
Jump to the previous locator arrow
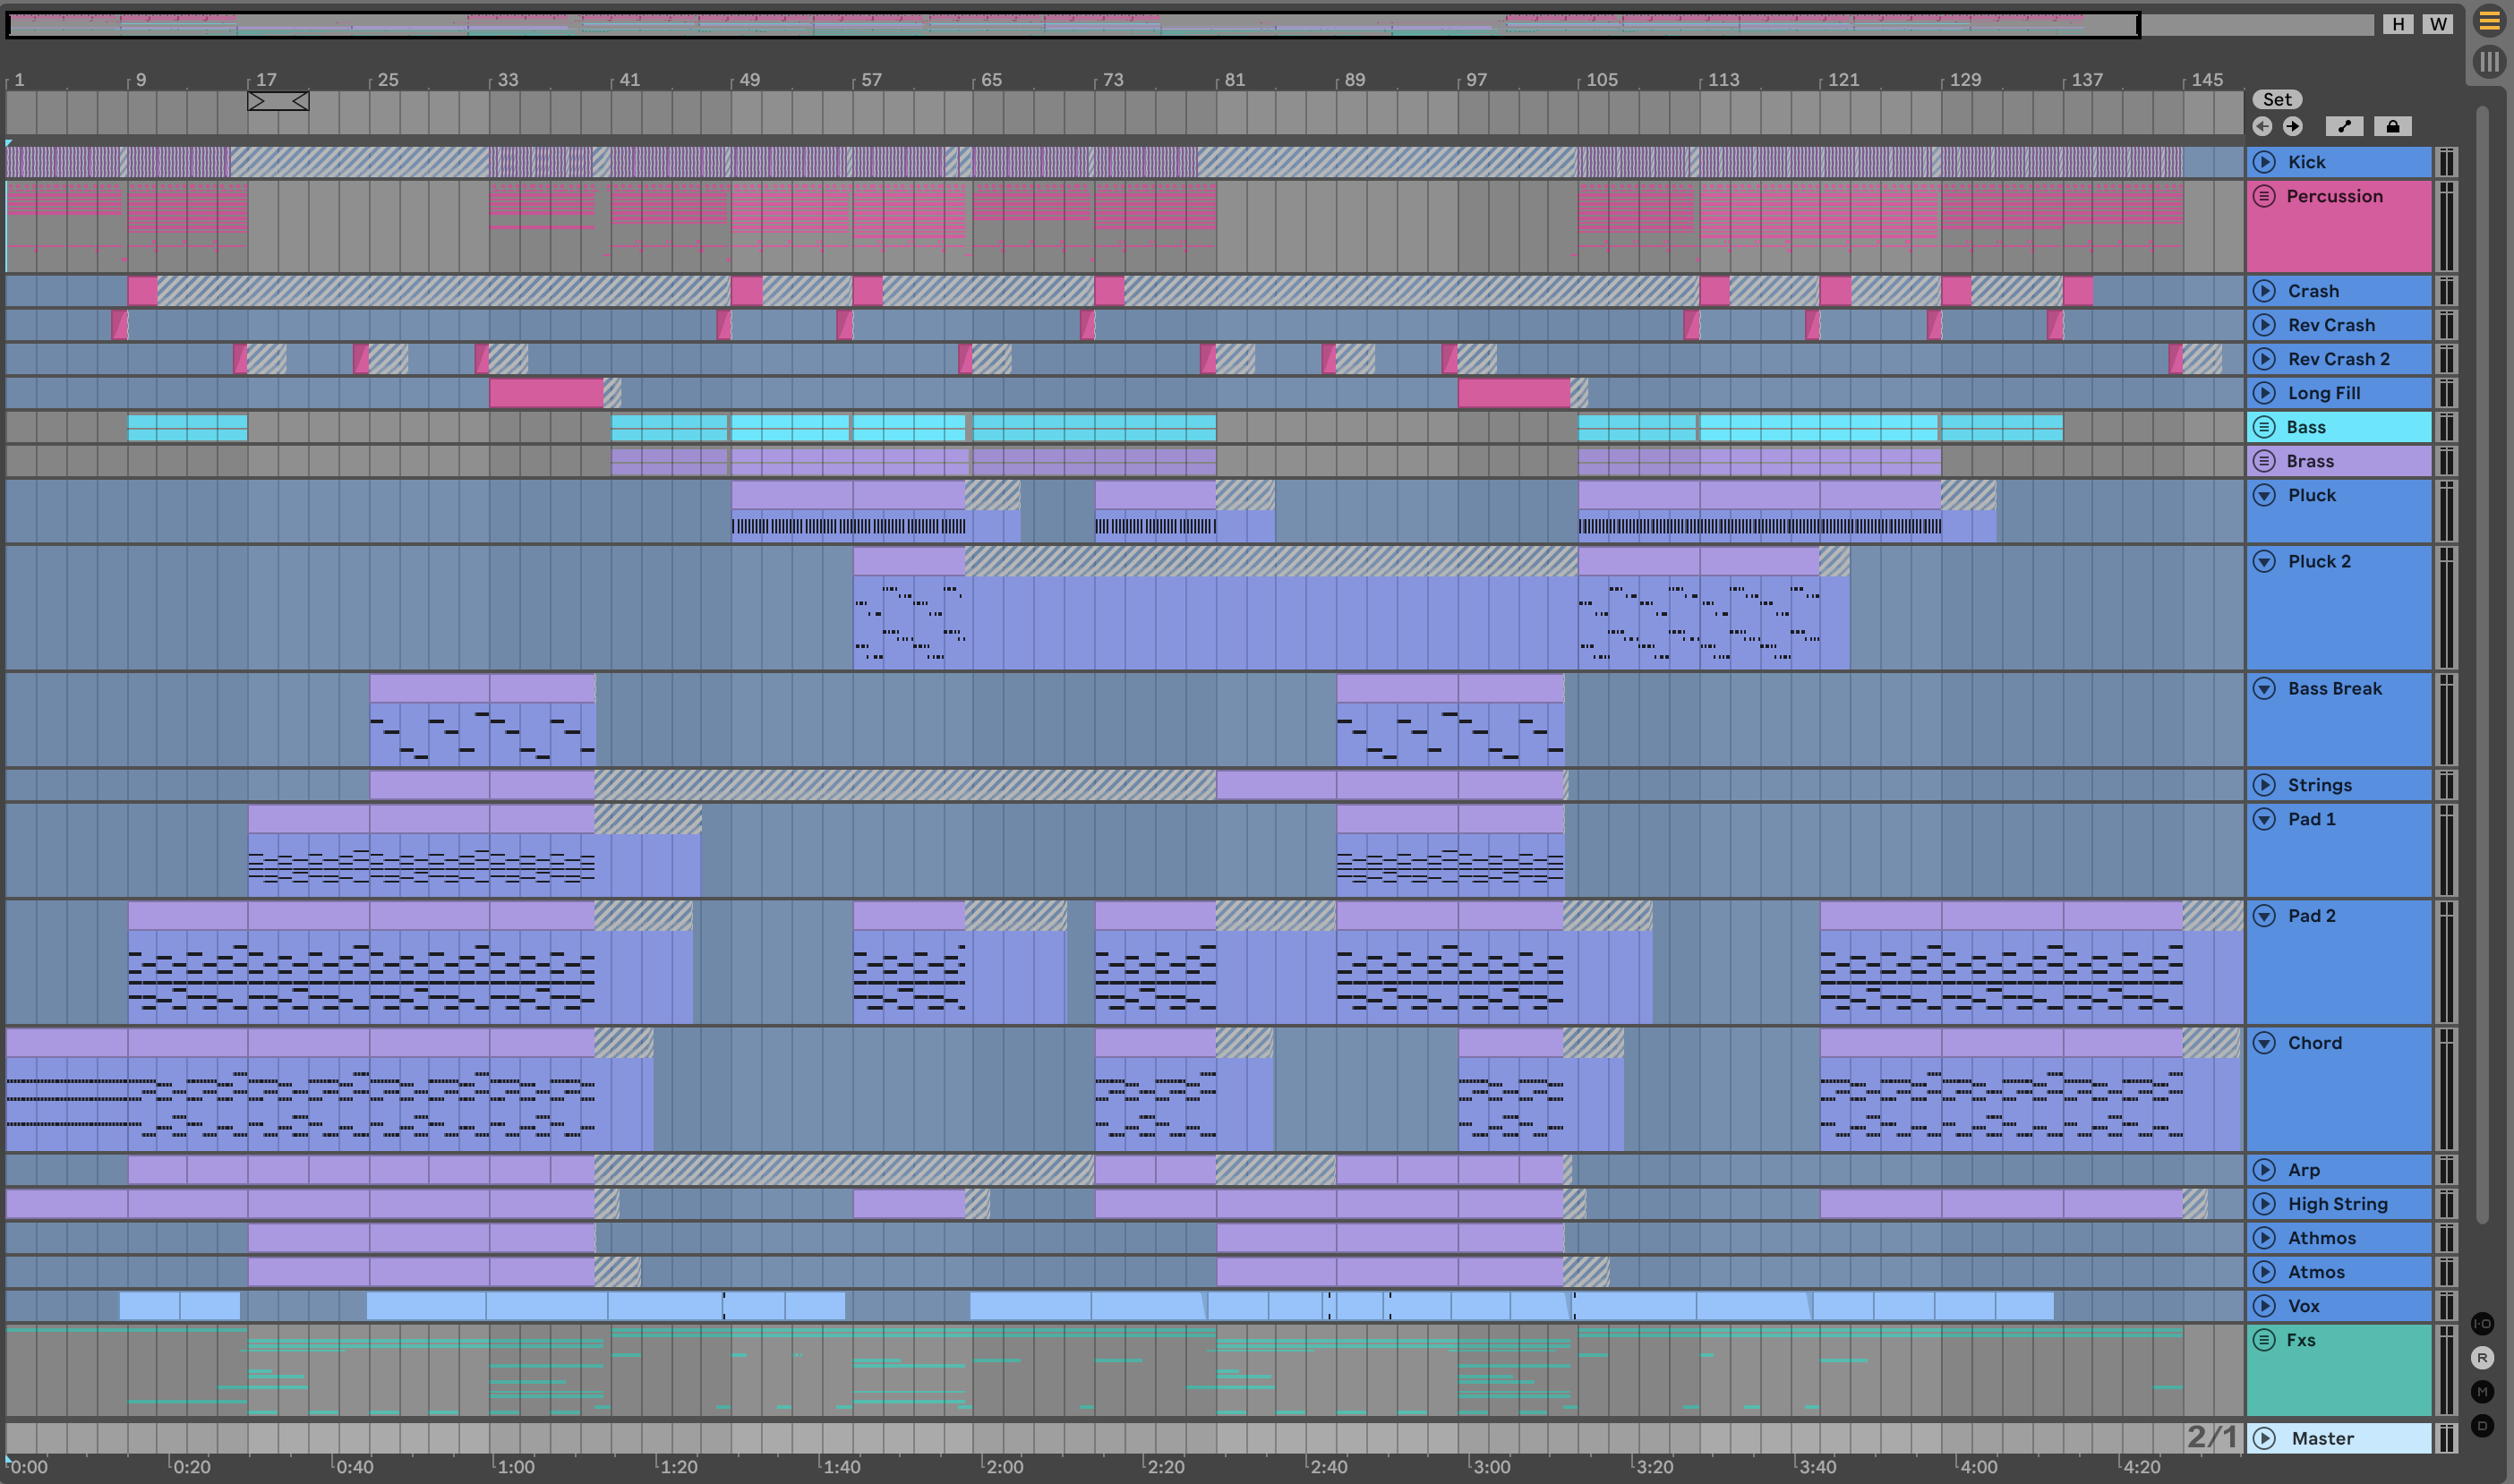2262,126
